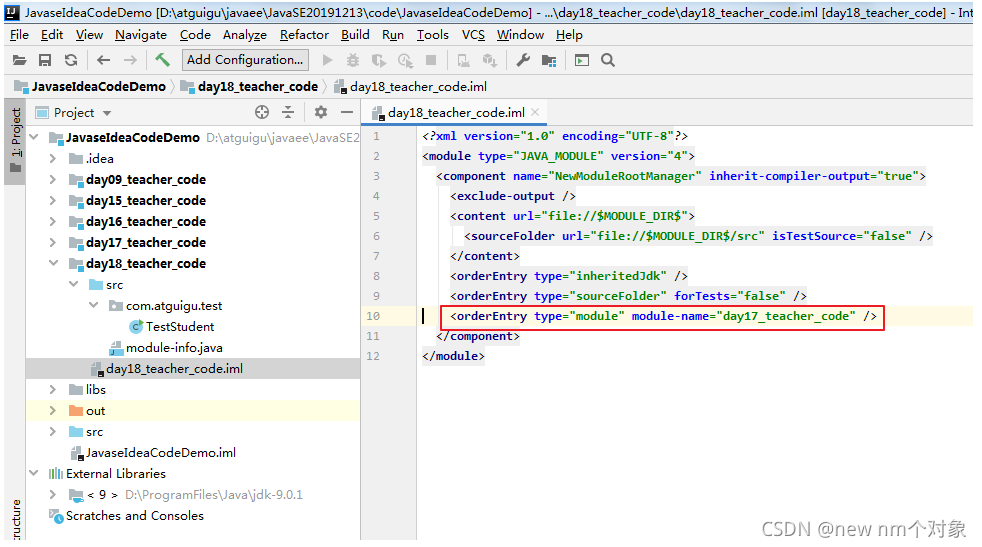Screen dimensions: 982x547
Task: Click the Back navigation arrow
Action: click(103, 60)
